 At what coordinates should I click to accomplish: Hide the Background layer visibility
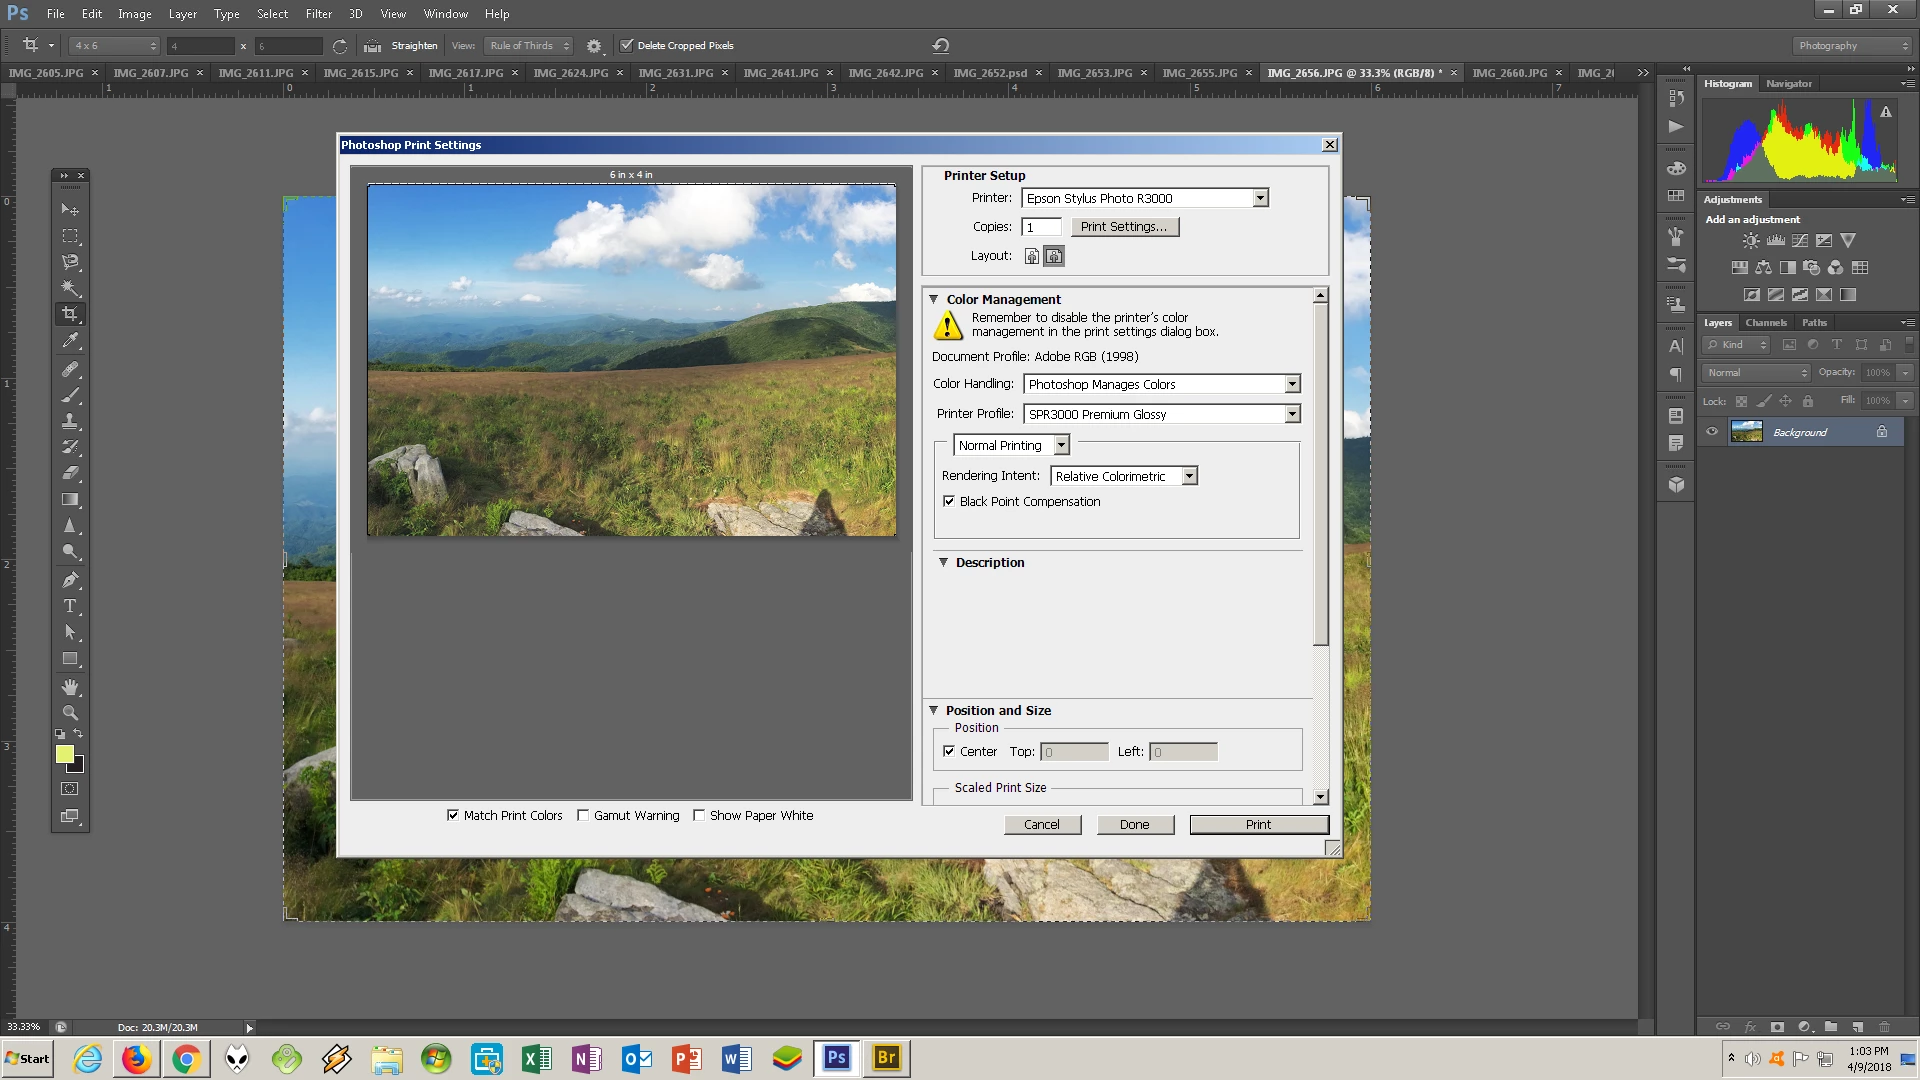(1712, 432)
